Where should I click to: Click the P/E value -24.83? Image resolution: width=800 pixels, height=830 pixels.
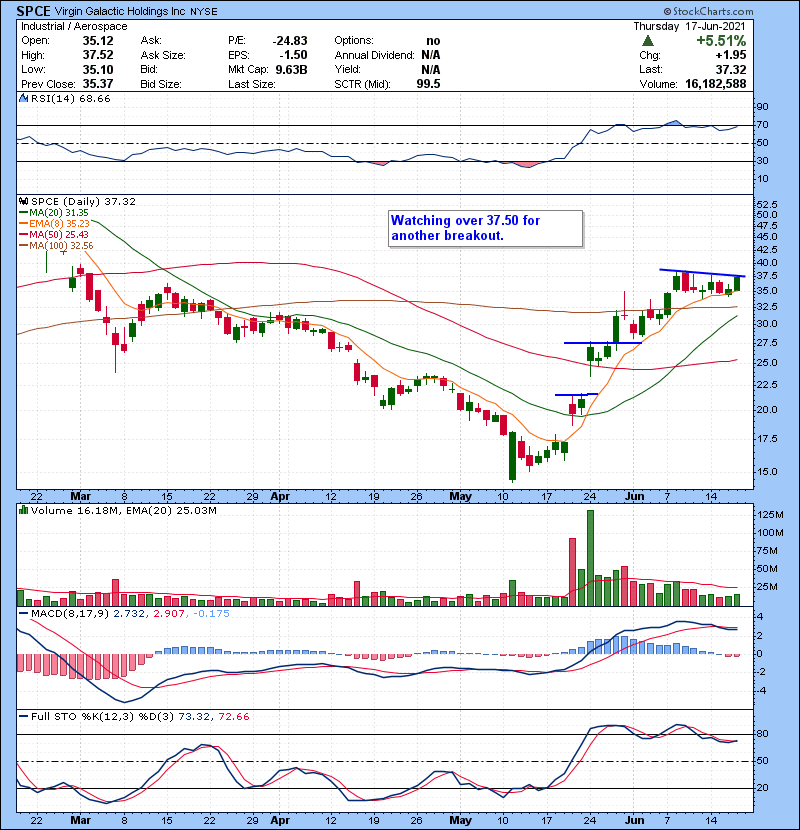point(290,41)
